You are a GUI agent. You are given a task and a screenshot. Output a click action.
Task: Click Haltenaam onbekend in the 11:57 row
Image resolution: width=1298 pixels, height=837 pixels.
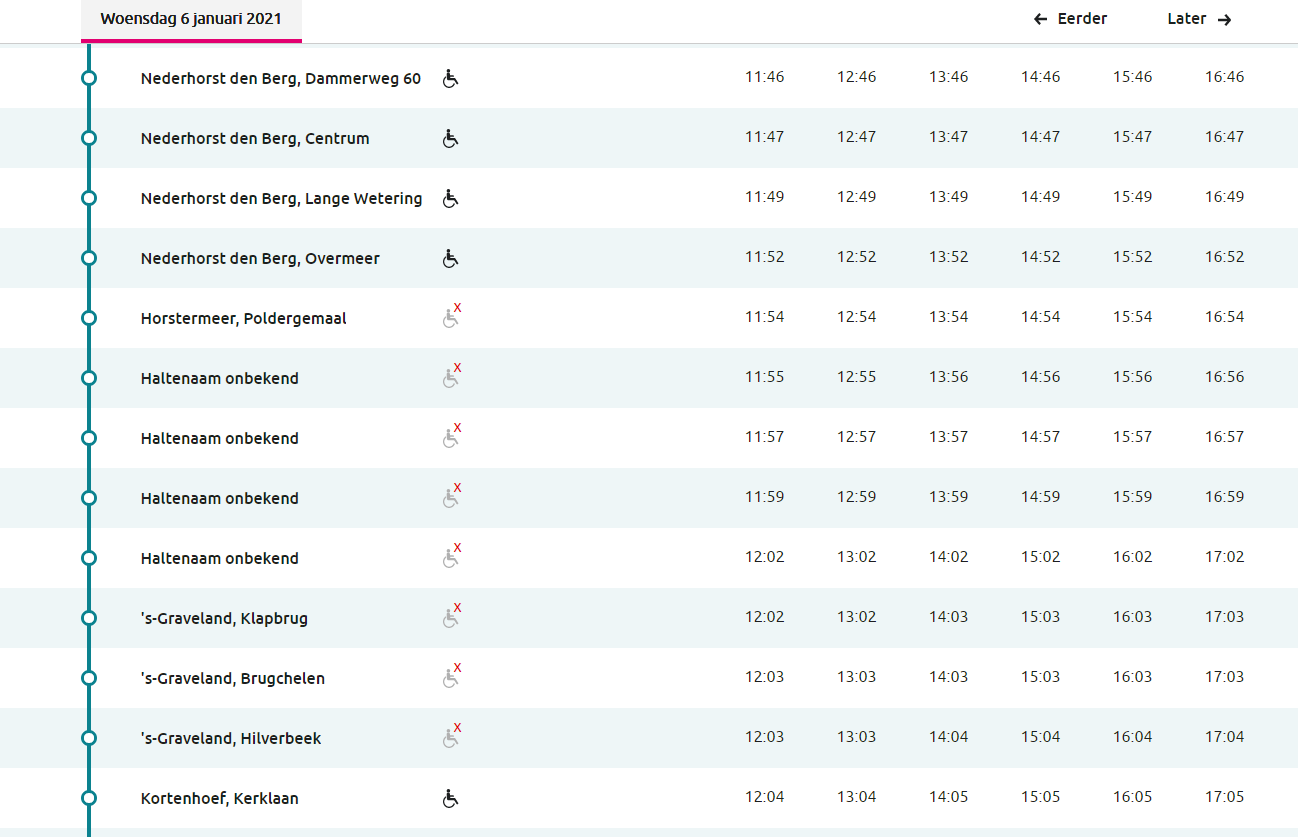click(220, 438)
